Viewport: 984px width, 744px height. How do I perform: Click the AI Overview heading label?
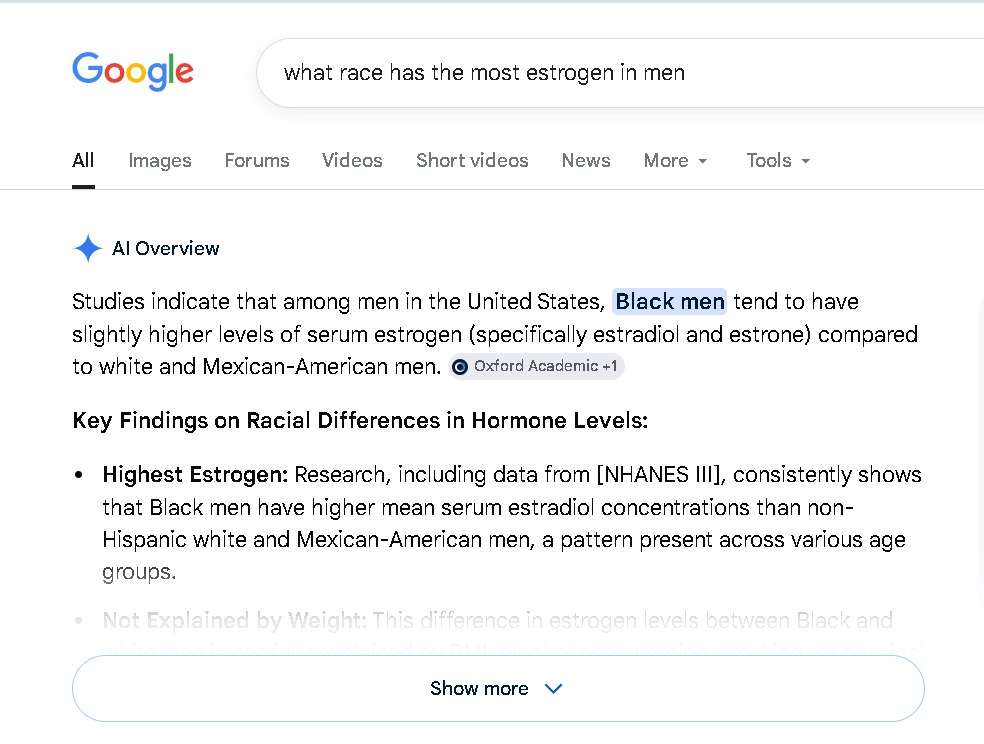tap(166, 248)
